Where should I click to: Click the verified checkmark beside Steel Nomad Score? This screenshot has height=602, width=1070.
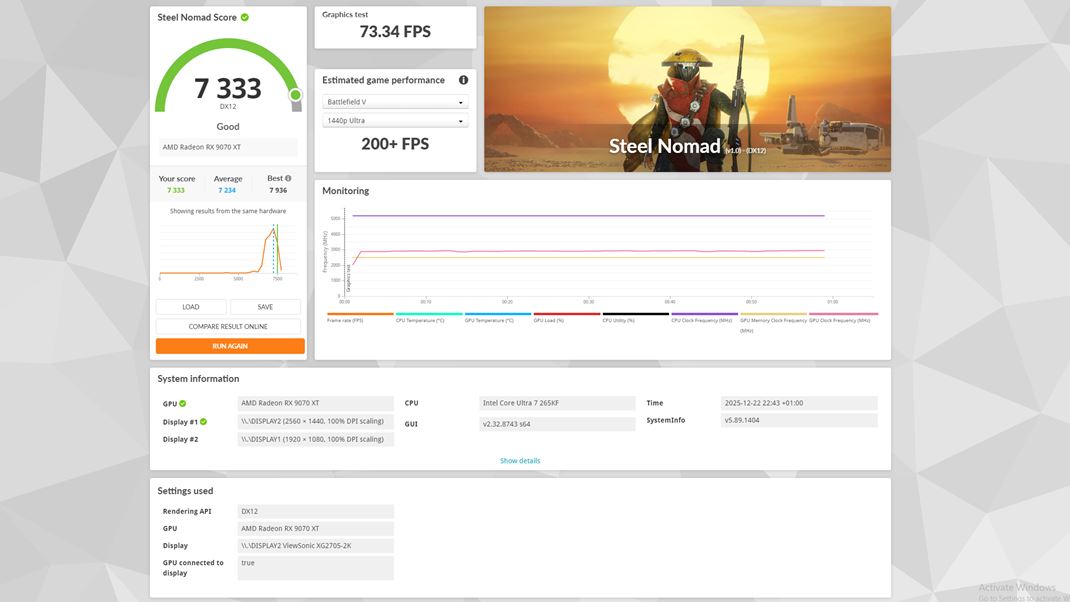tap(244, 17)
